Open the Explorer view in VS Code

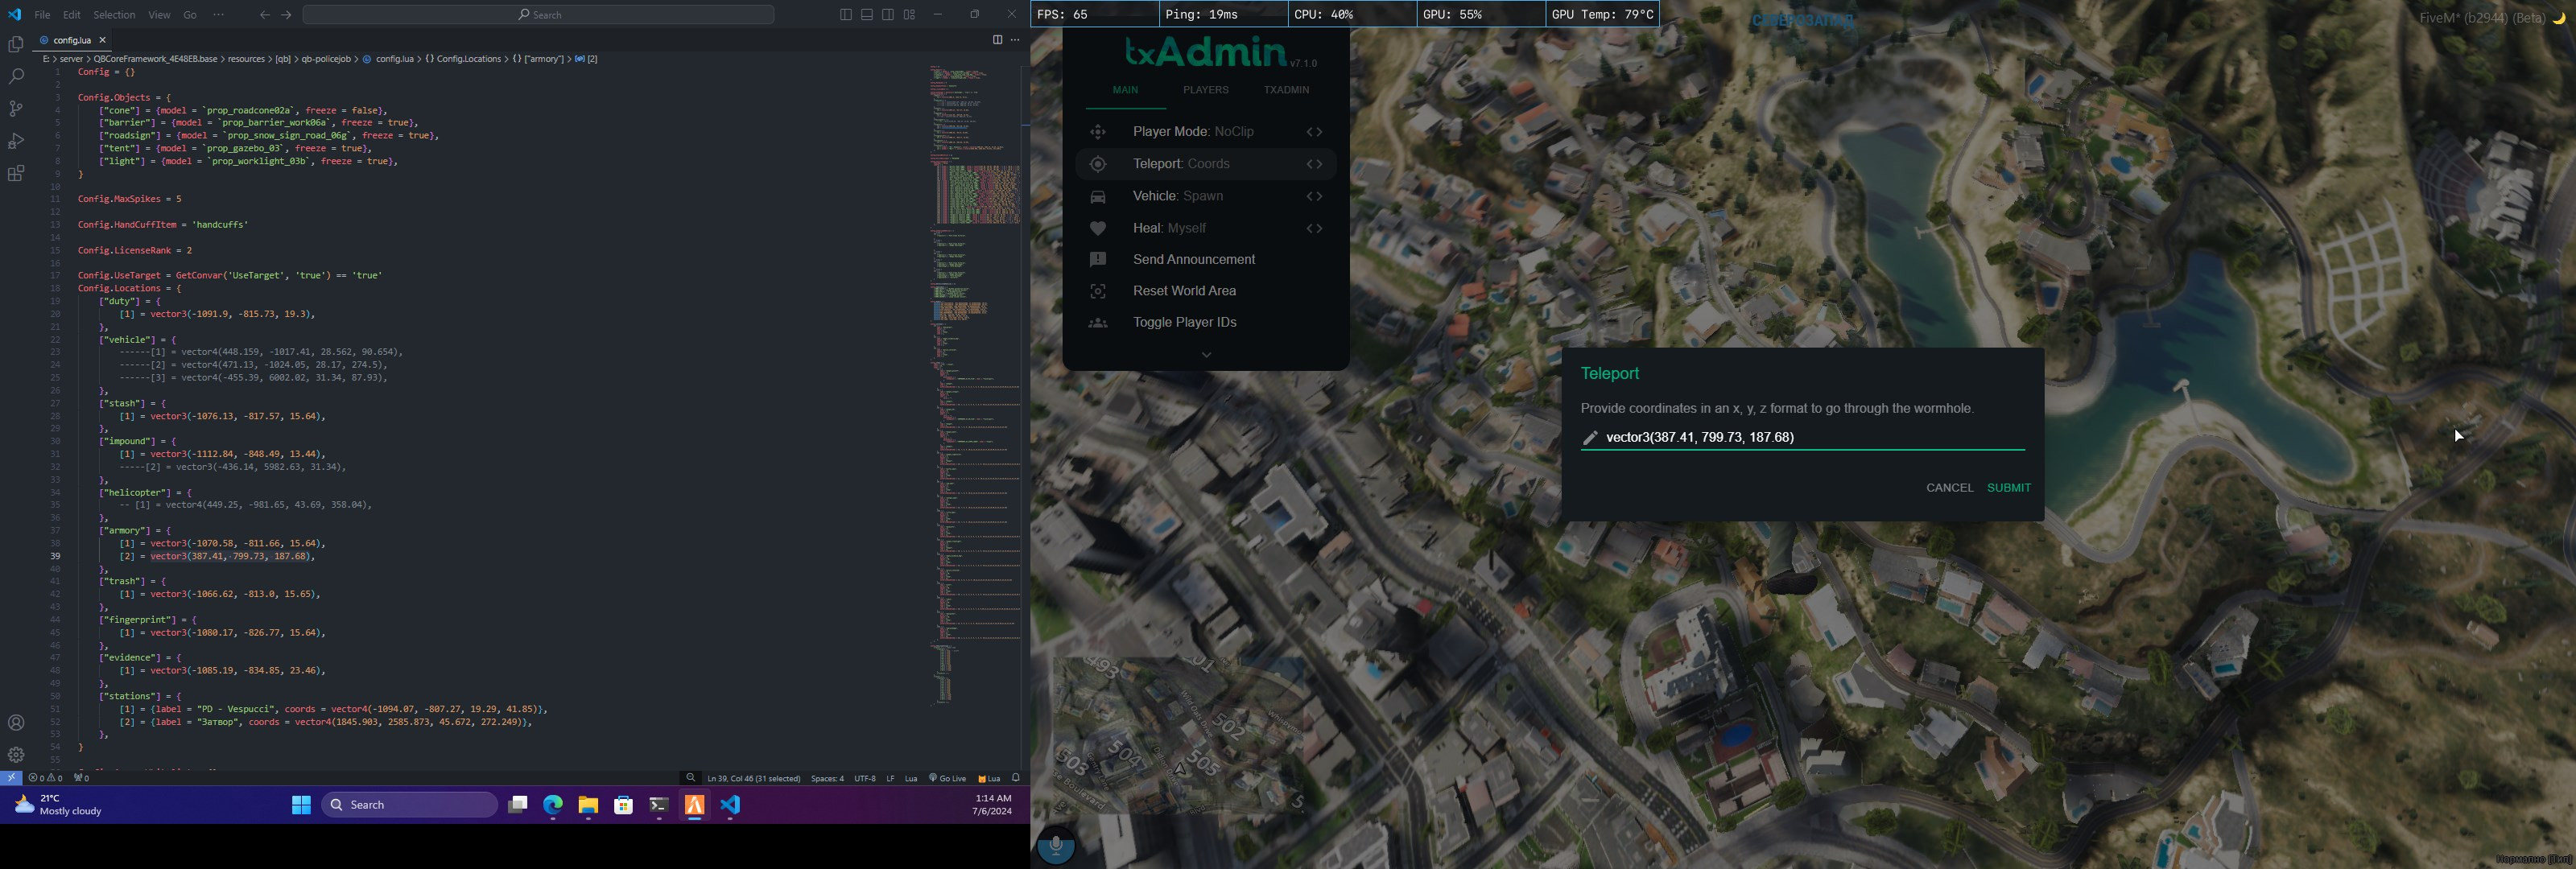click(16, 44)
